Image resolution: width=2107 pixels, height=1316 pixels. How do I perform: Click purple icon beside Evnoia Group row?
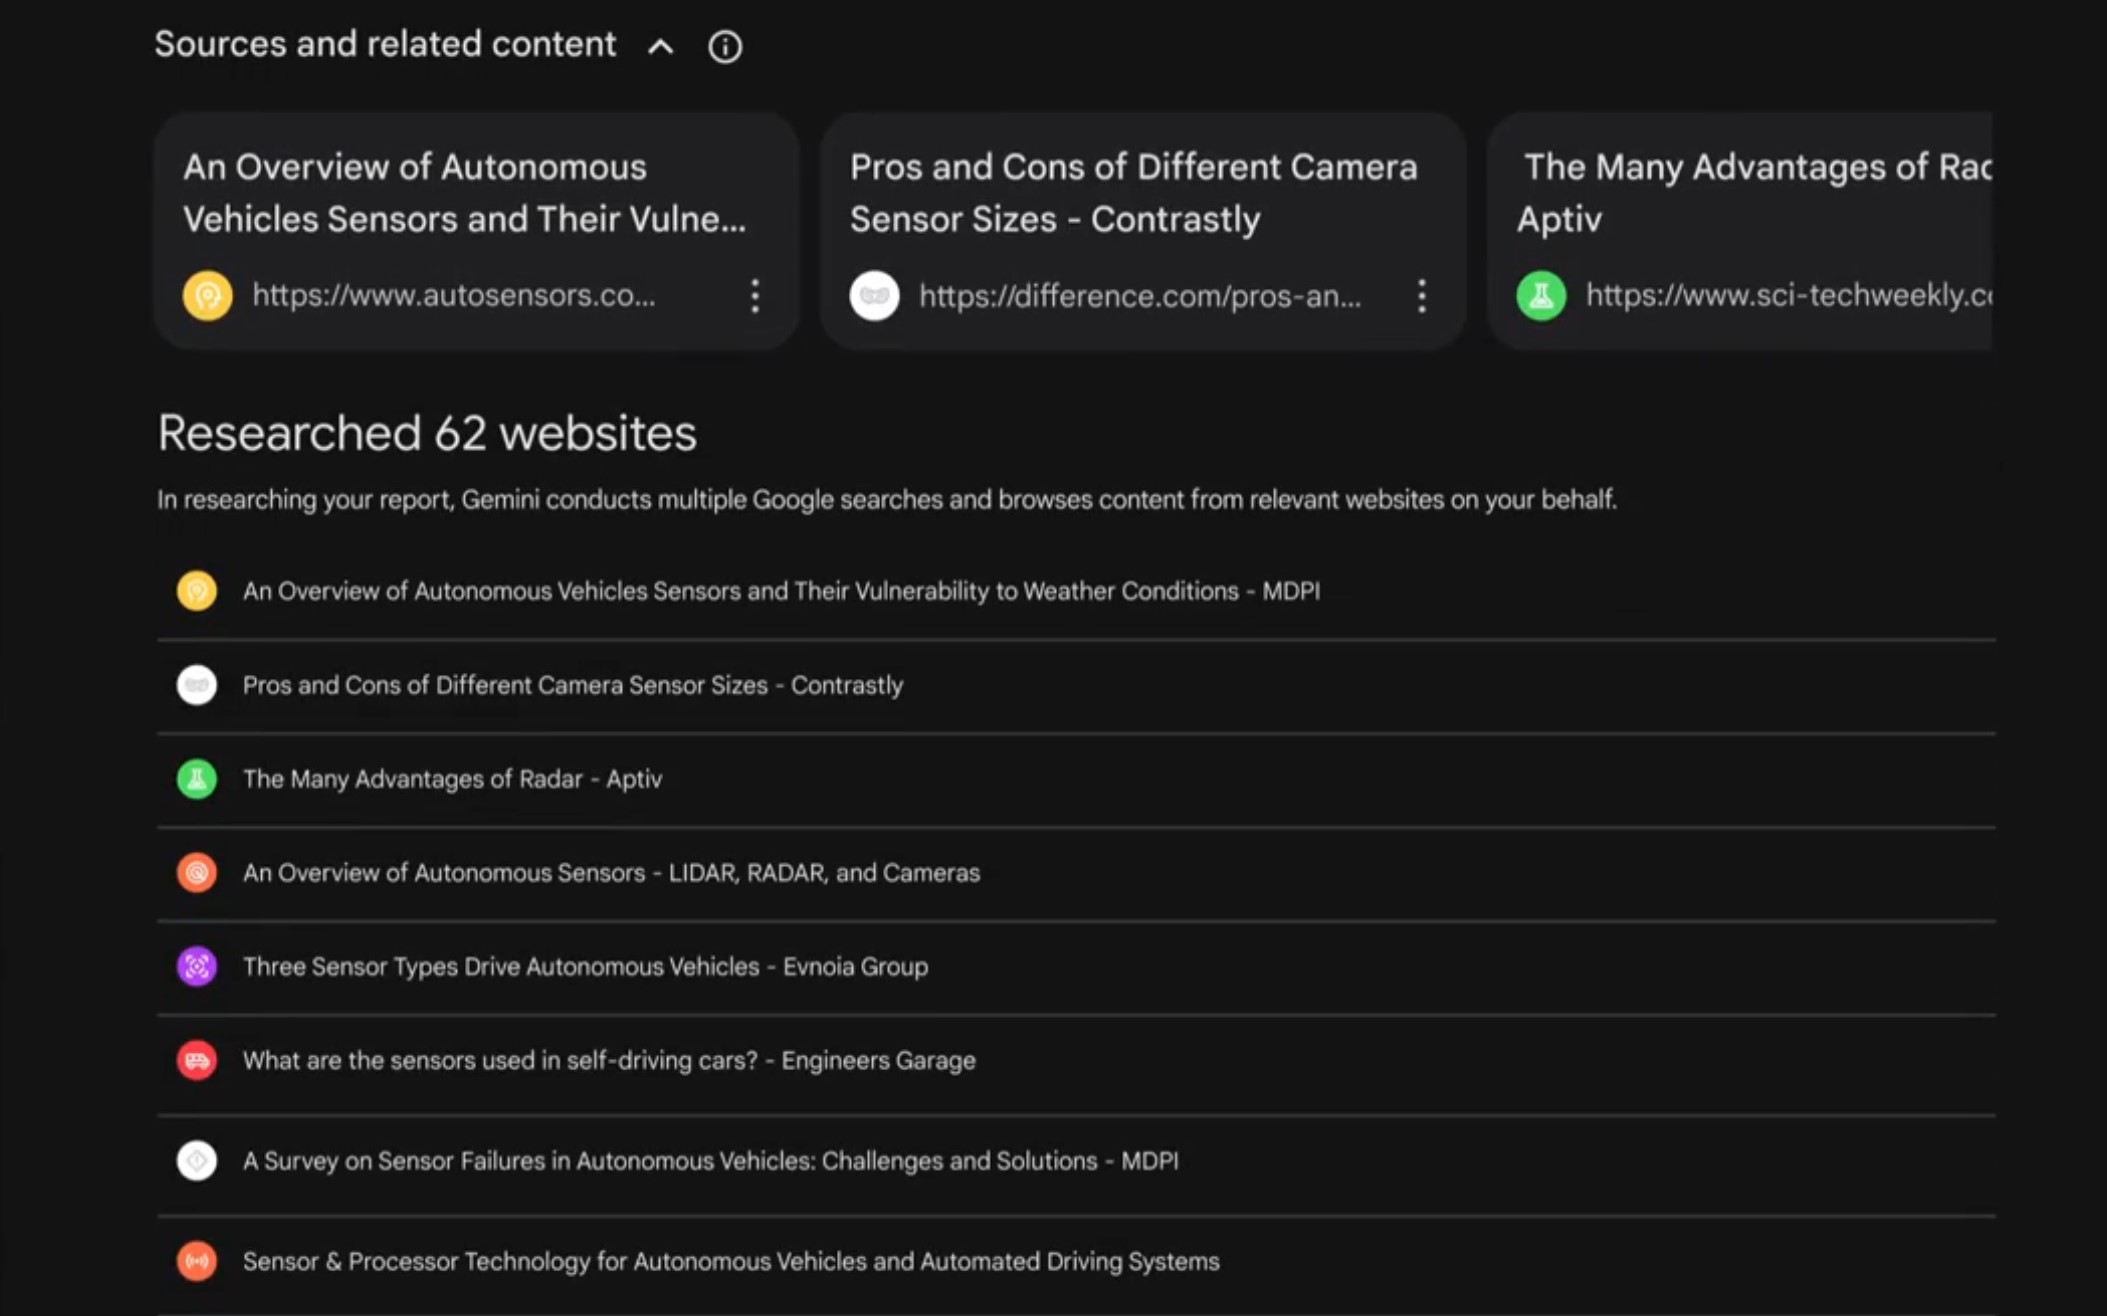tap(197, 967)
